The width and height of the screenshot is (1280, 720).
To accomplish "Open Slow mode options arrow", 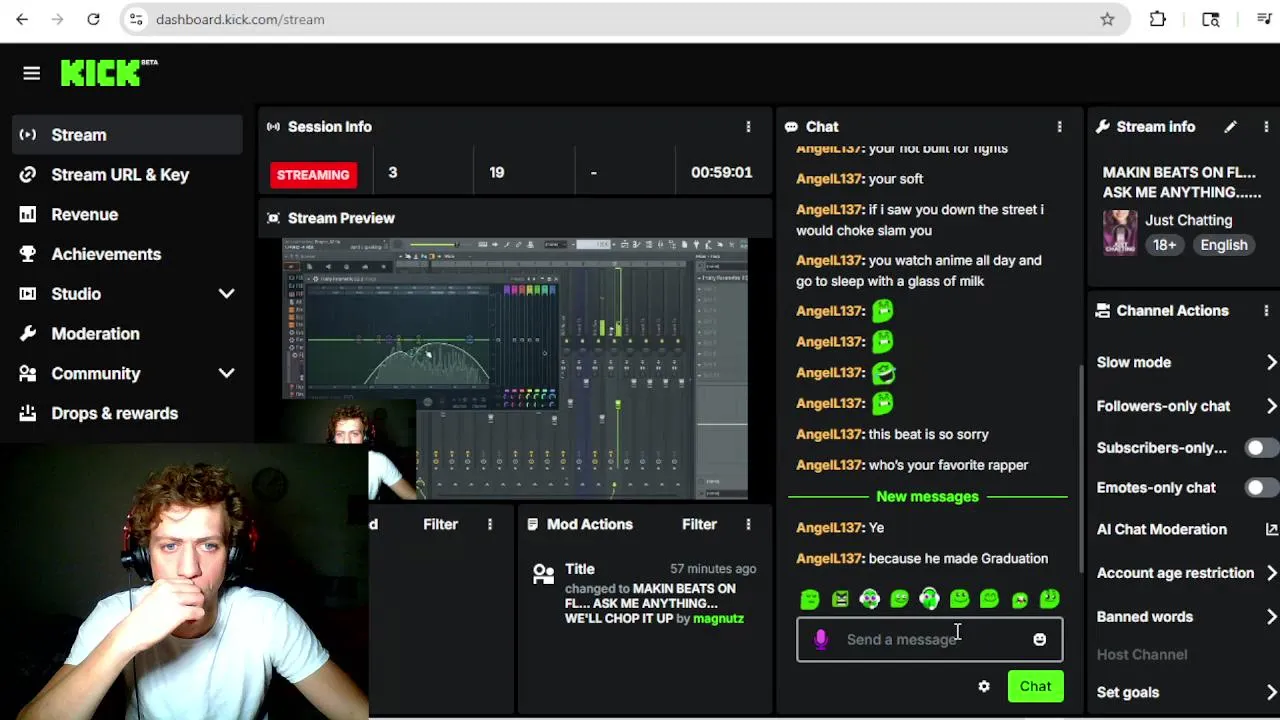I will click(x=1271, y=362).
